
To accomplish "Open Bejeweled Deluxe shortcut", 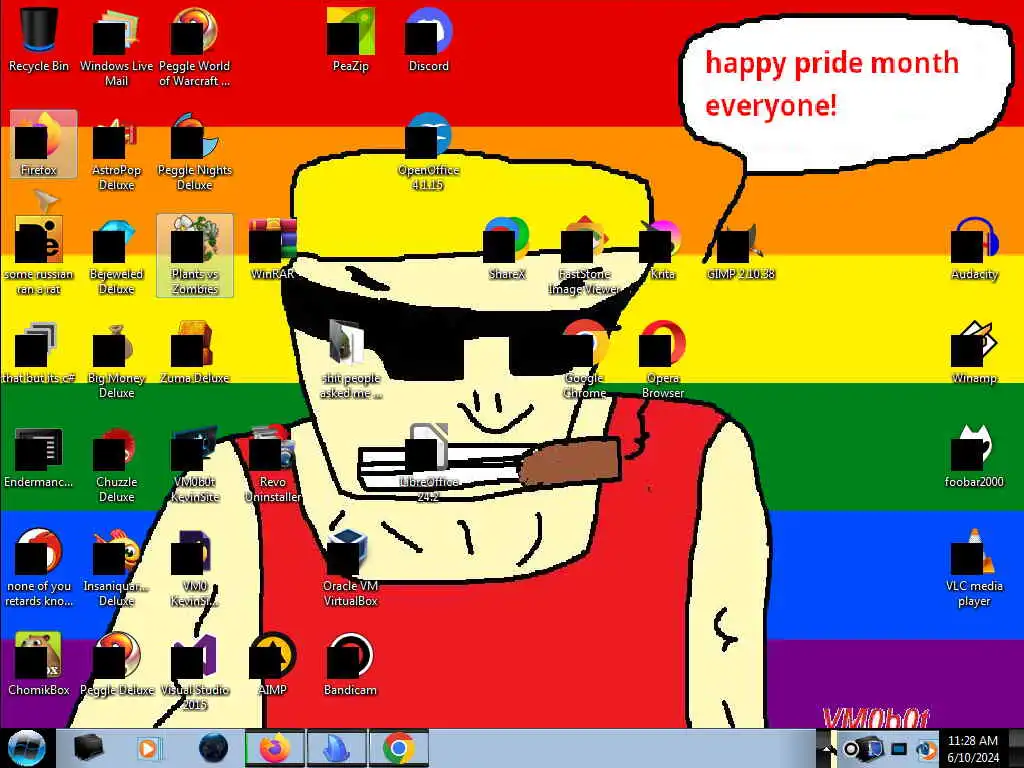I will pos(116,256).
